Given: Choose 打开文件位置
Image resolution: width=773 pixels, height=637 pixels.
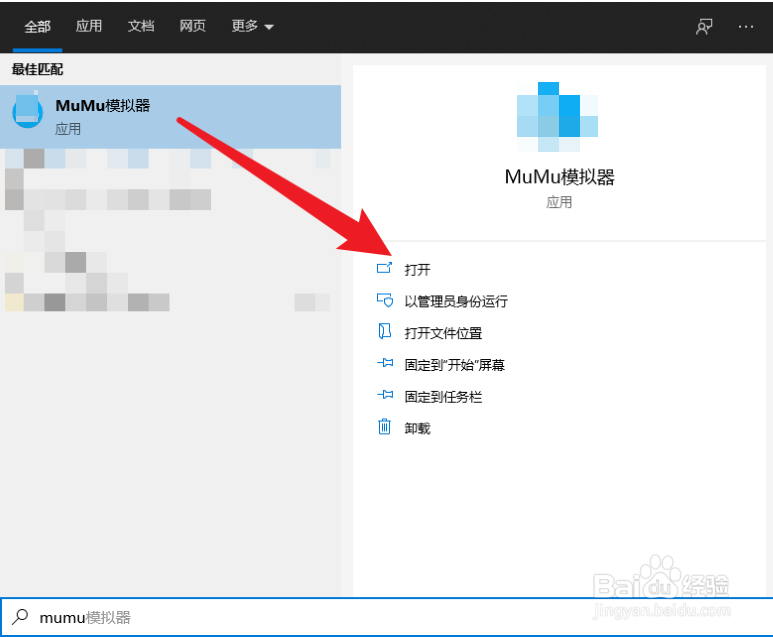Looking at the screenshot, I should pos(443,333).
